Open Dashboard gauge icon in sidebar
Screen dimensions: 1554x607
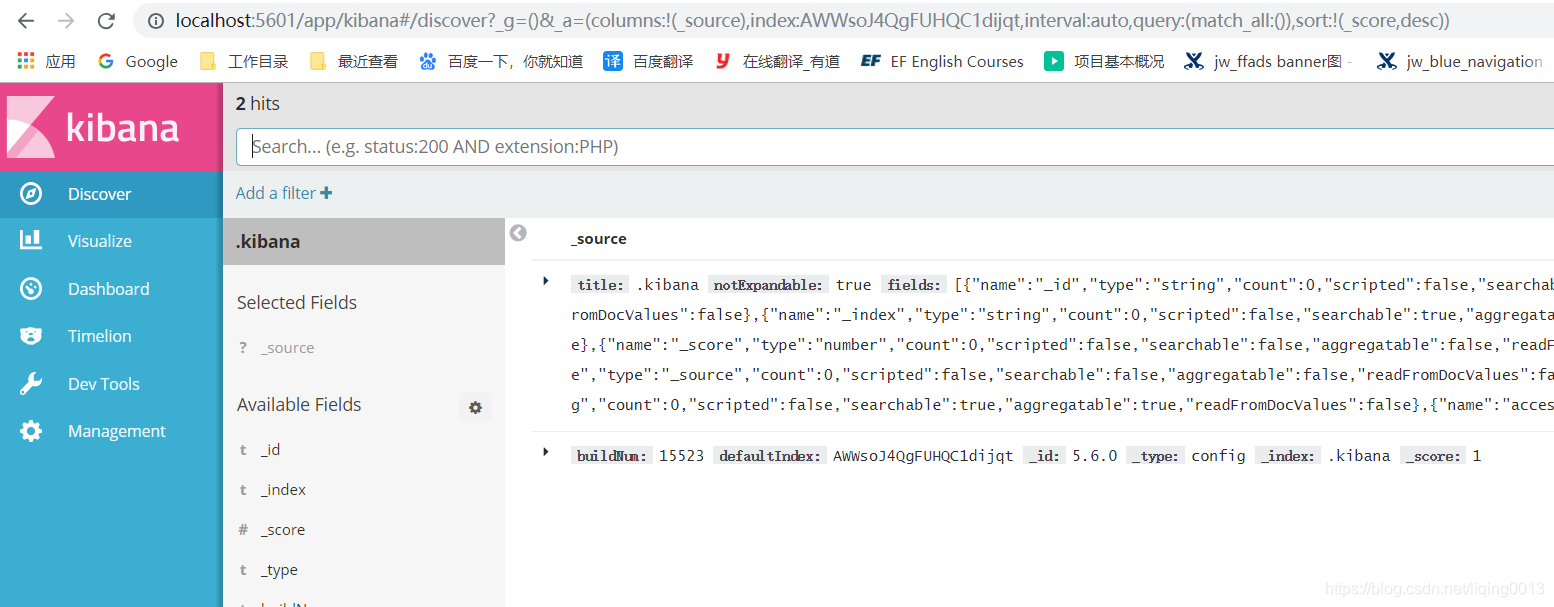(31, 289)
